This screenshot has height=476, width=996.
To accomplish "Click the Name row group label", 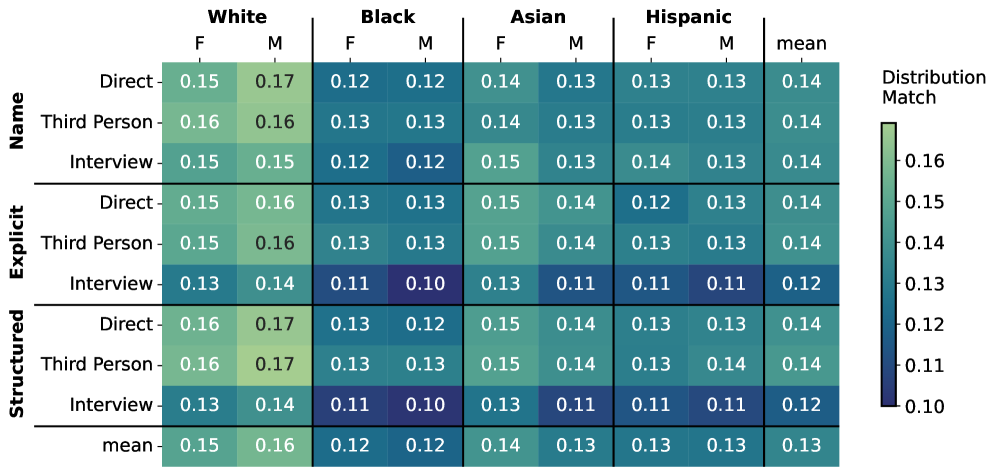I will (17, 121).
